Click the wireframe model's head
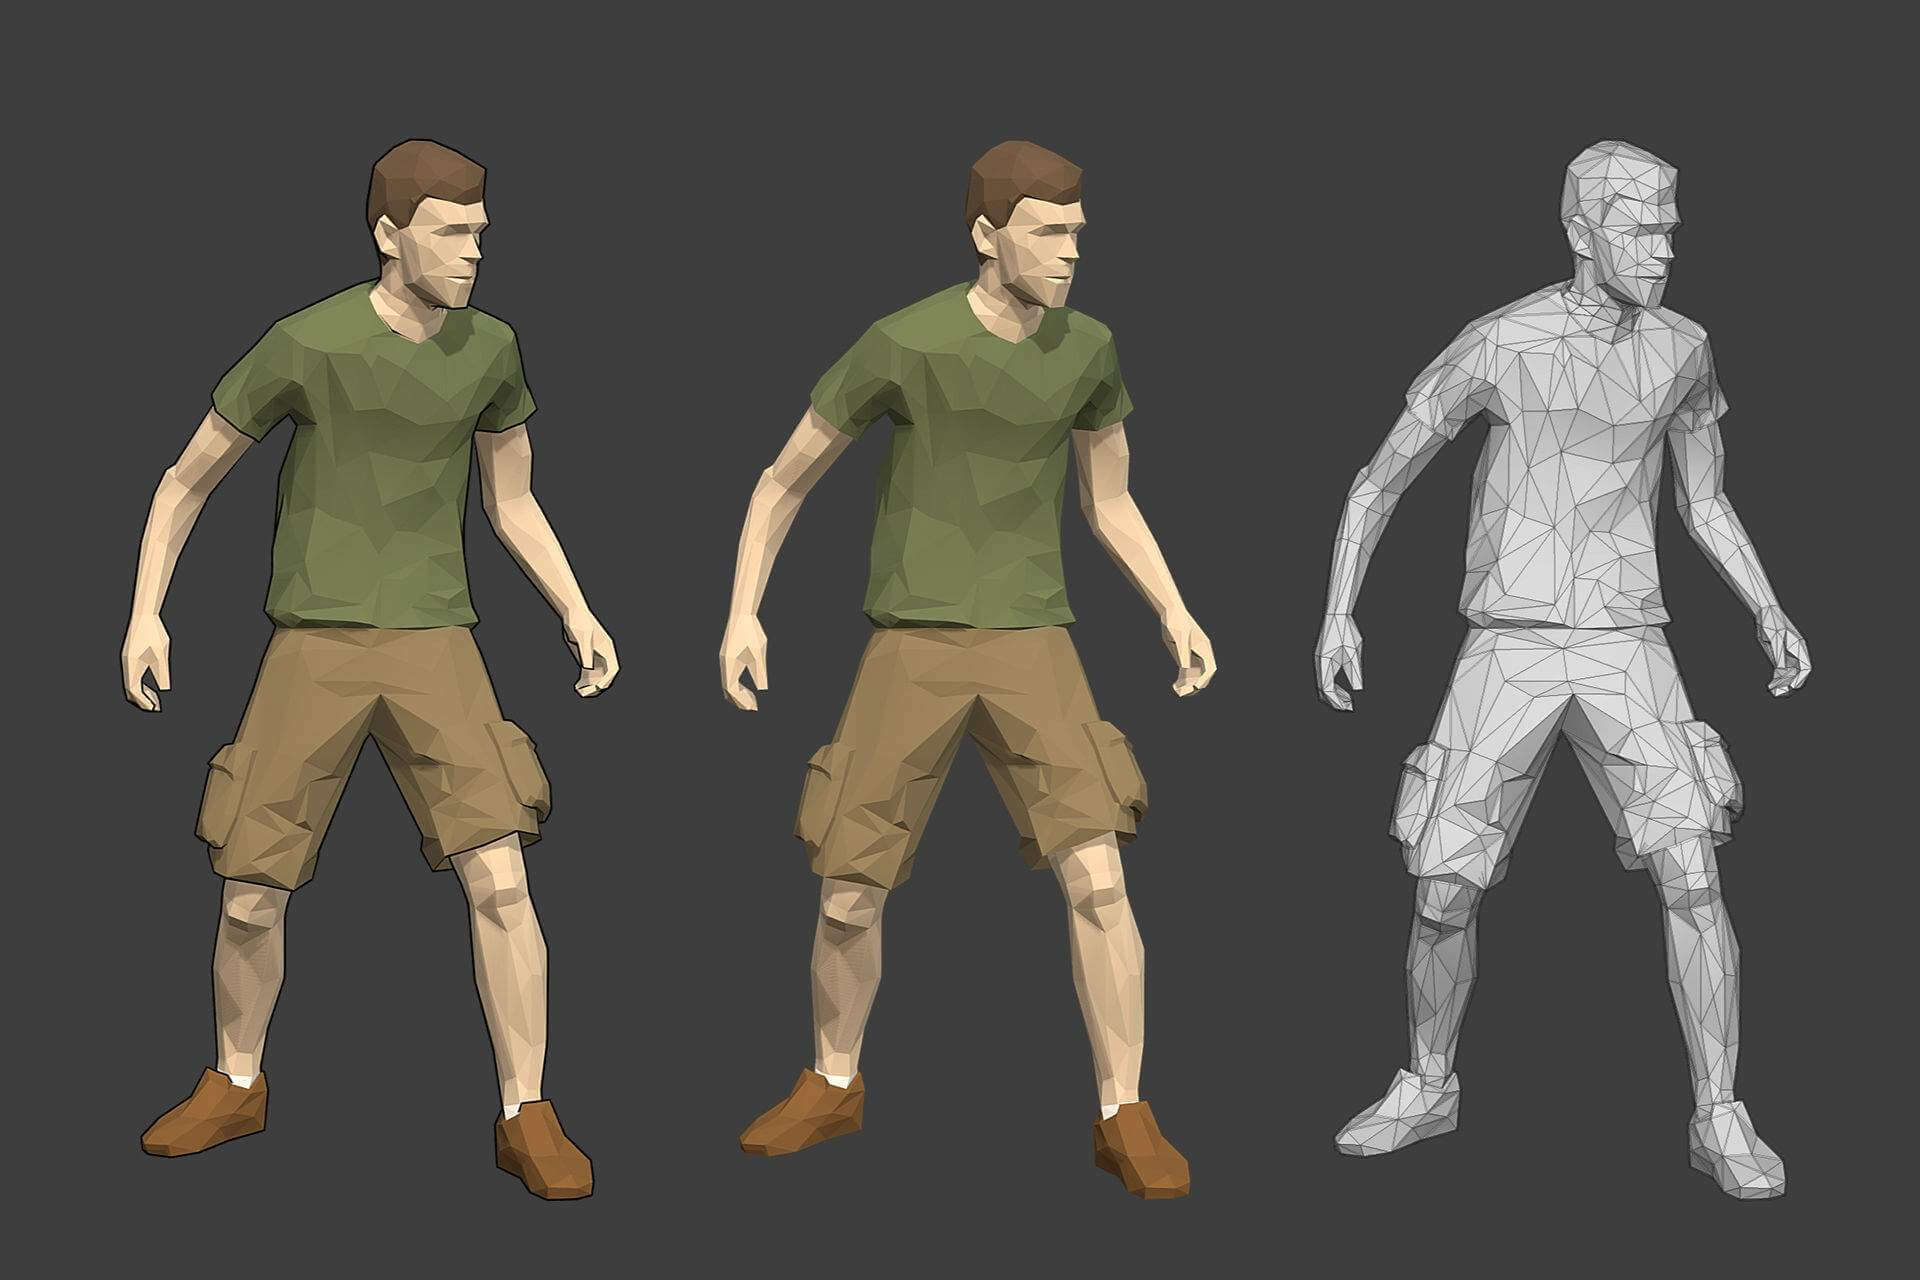This screenshot has width=1920, height=1280. (x=1625, y=225)
